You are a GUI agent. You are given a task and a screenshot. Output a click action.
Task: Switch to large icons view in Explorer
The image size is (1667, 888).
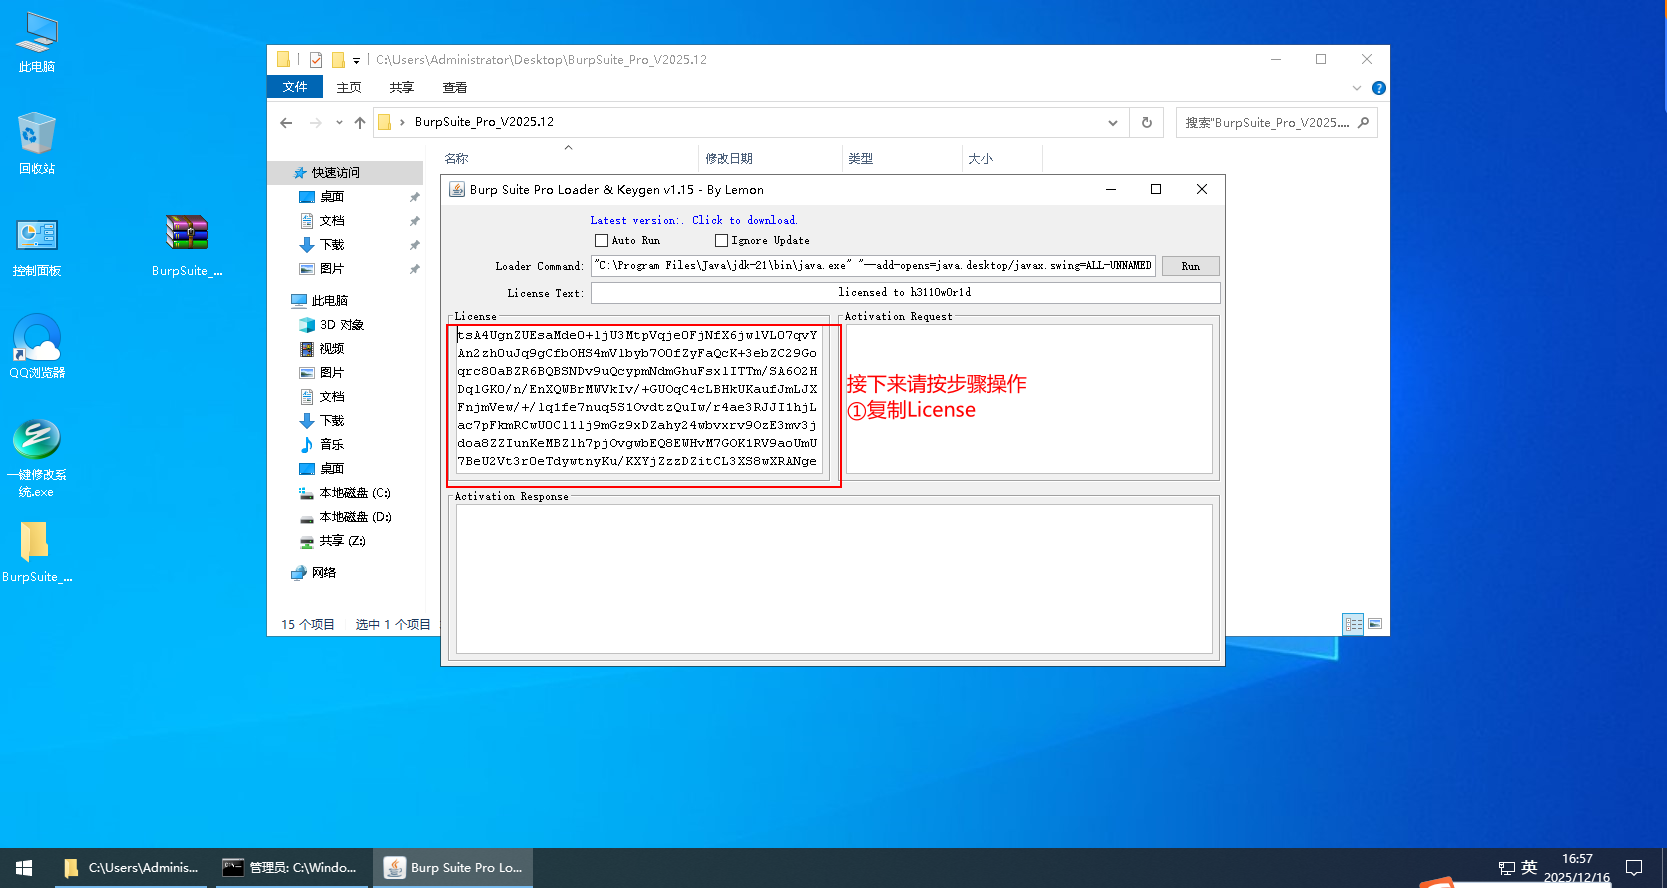[x=1375, y=624]
